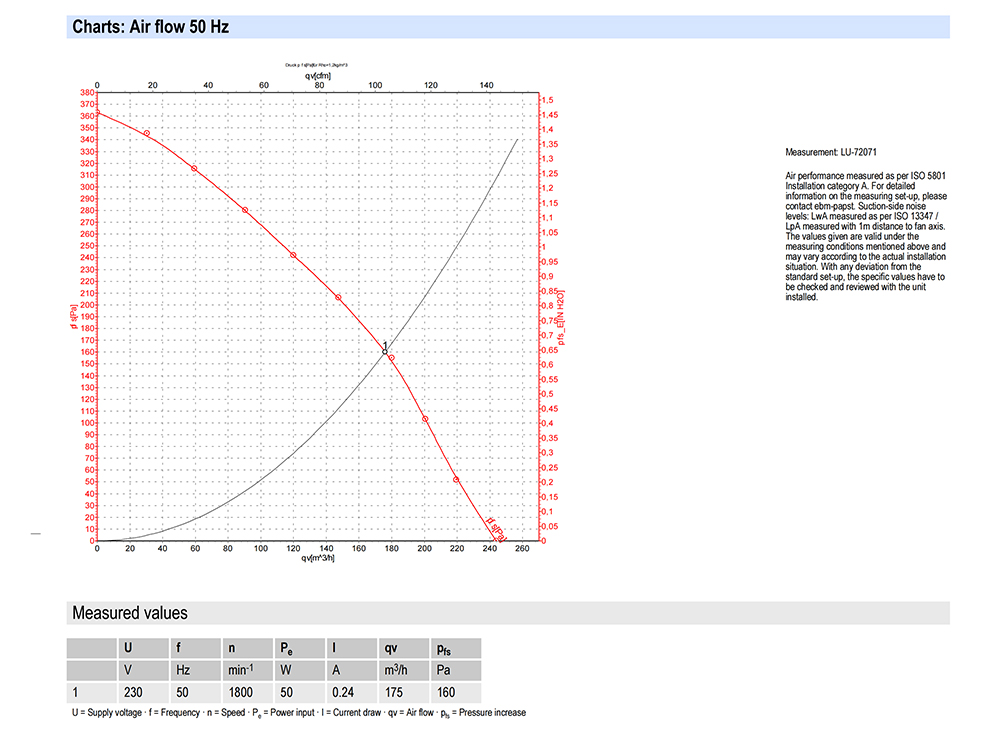The height and width of the screenshot is (735, 1000).
Task: Click the first red data point near 345 Pa
Action: pos(146,133)
